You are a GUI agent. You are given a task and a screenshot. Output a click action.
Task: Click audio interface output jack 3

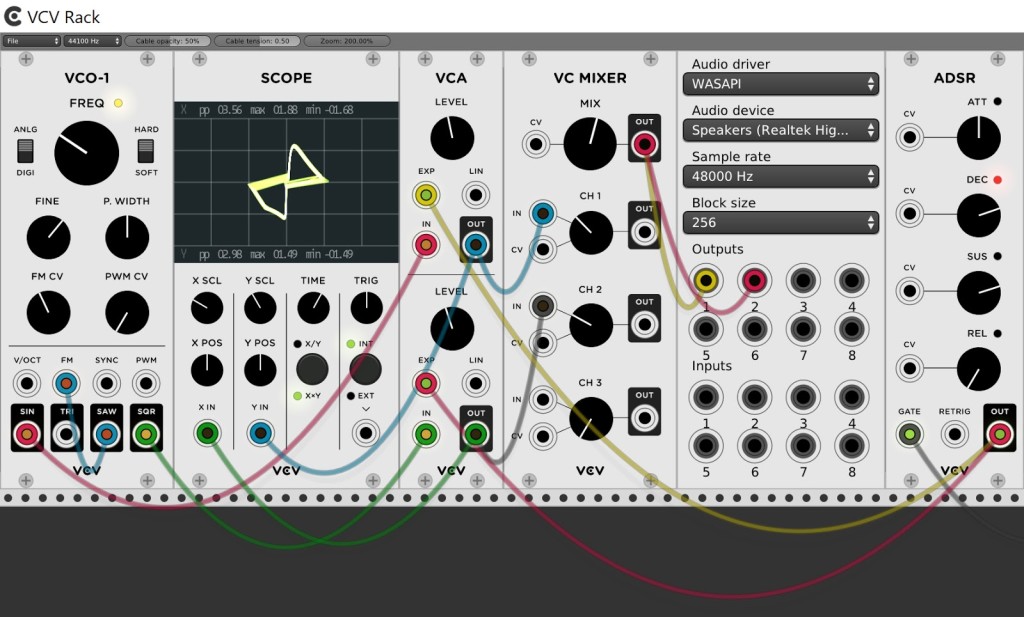(801, 281)
